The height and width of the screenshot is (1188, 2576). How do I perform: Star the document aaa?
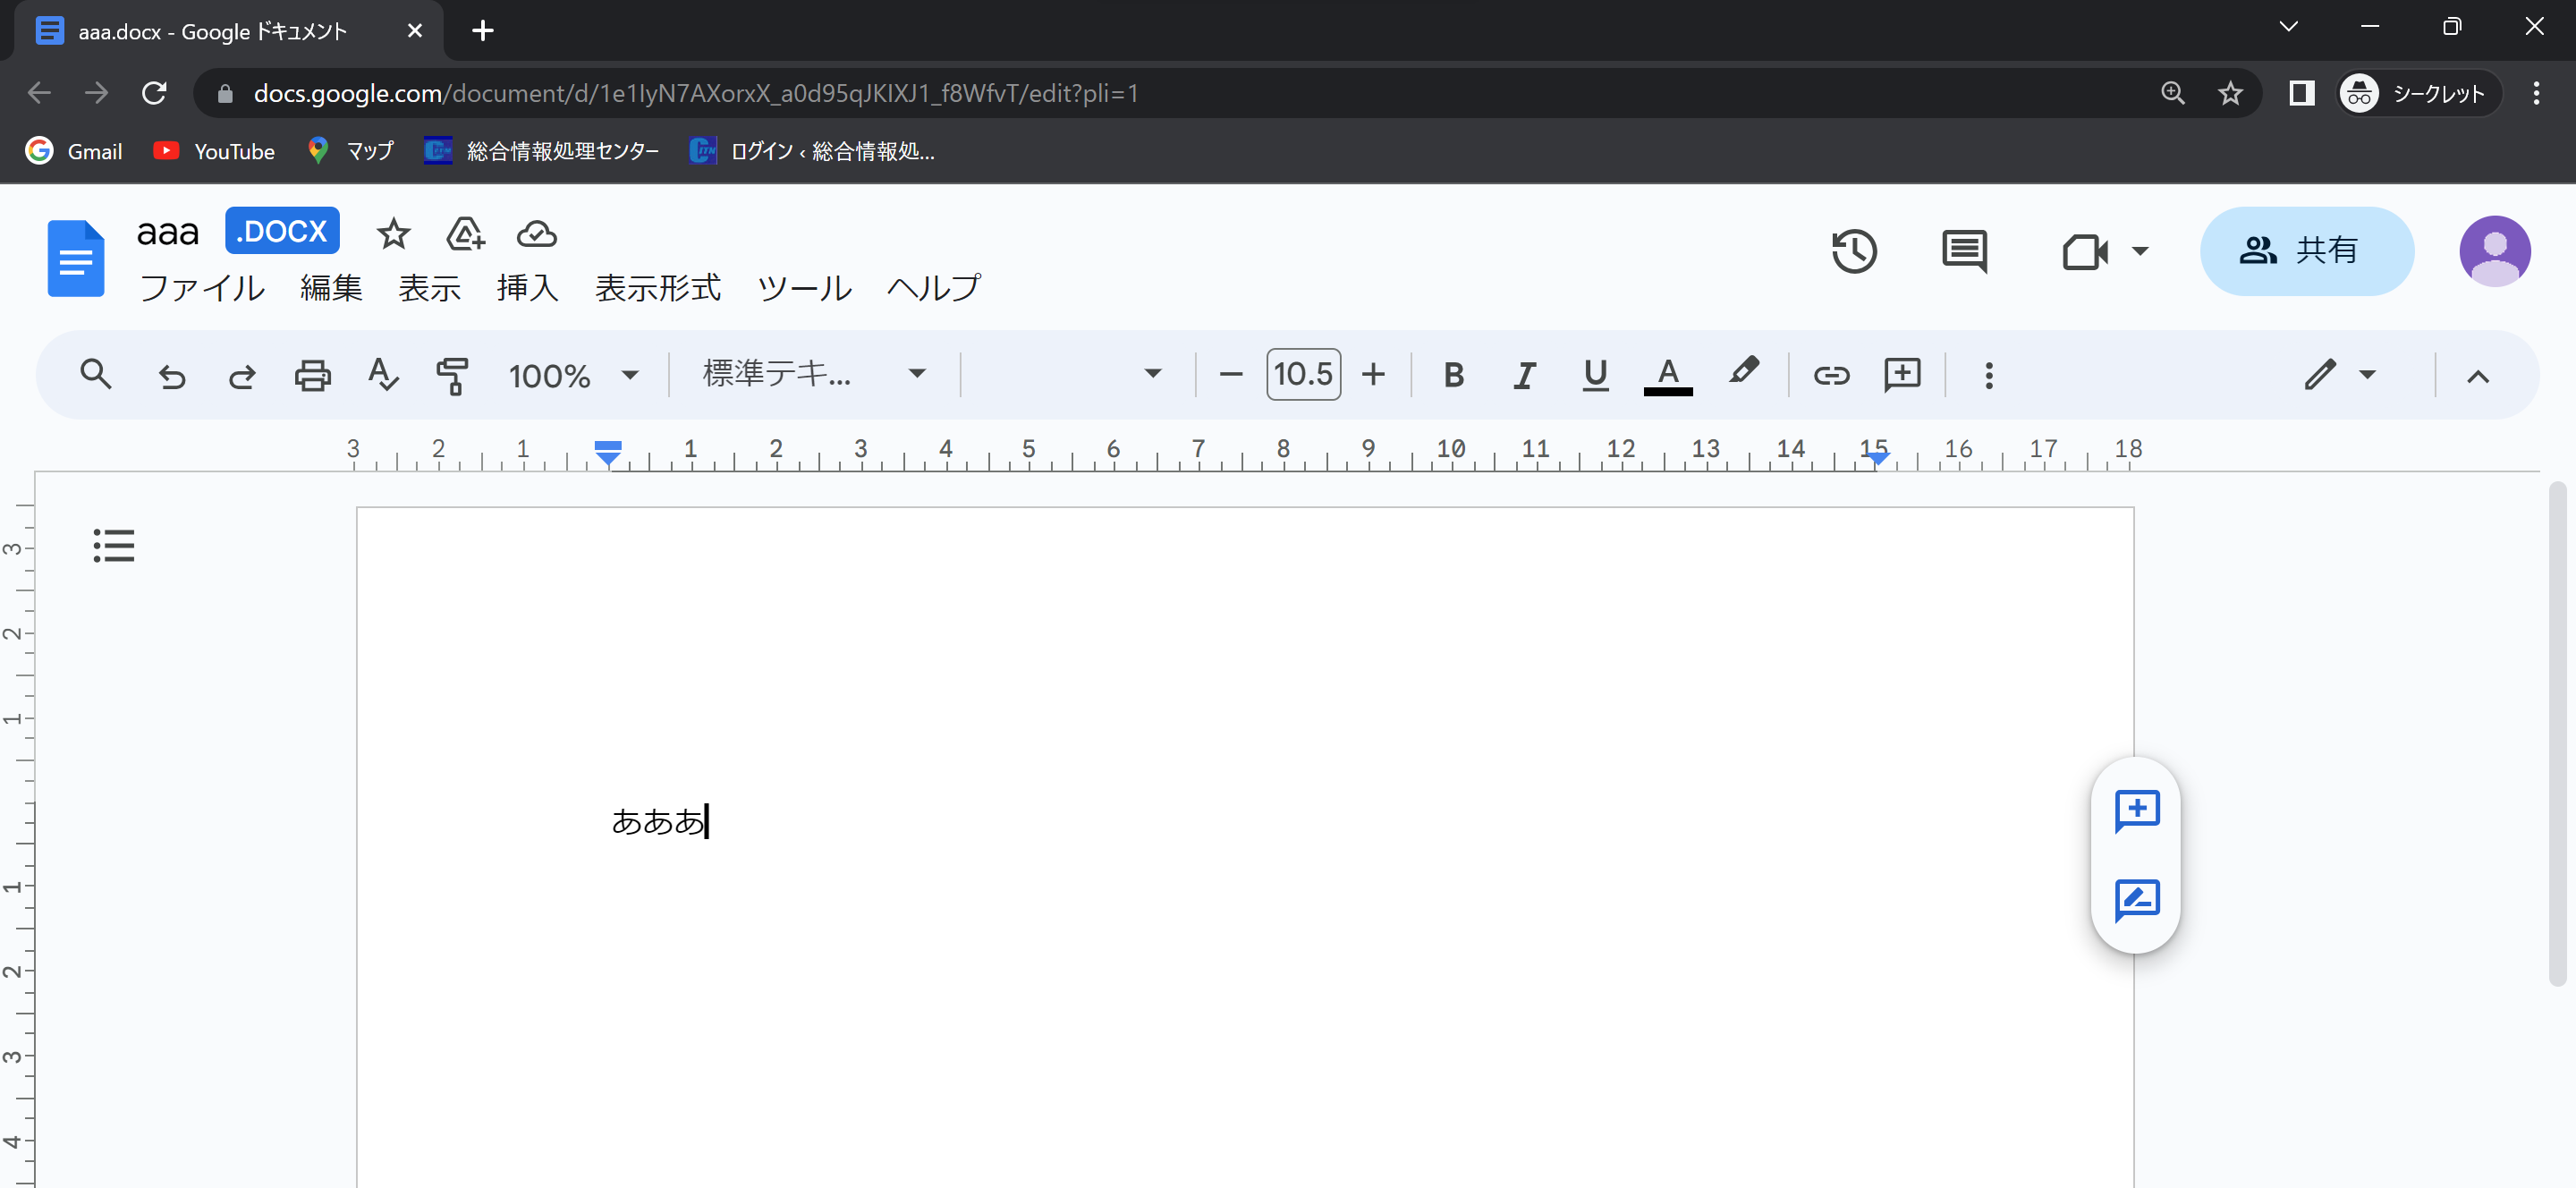[393, 234]
